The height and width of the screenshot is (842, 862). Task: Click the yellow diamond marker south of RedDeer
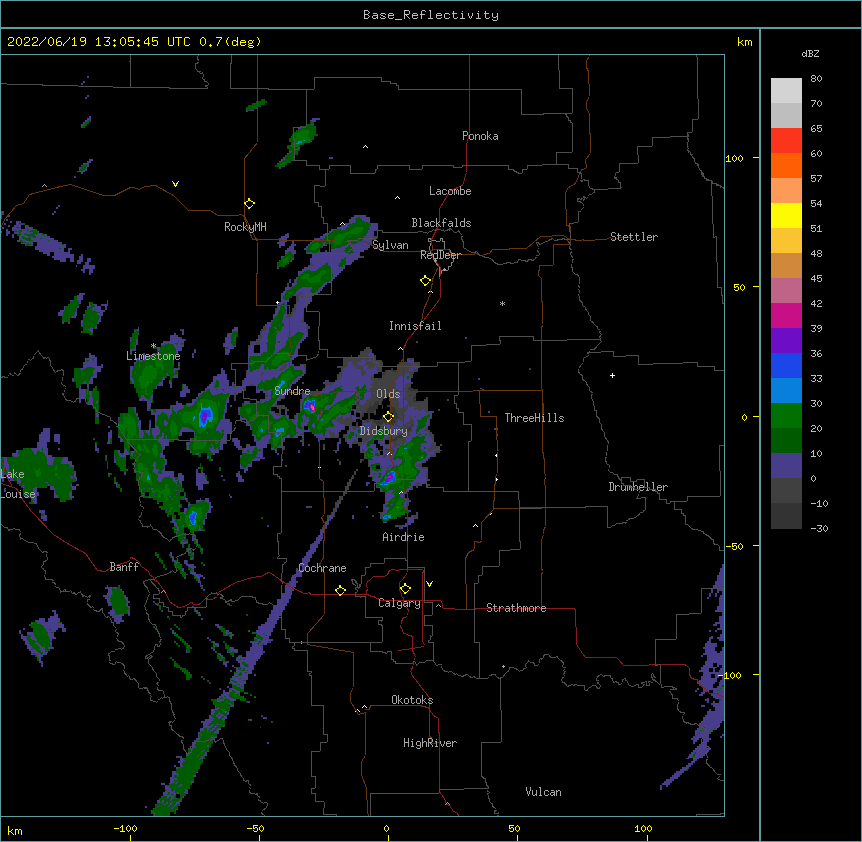coord(426,281)
